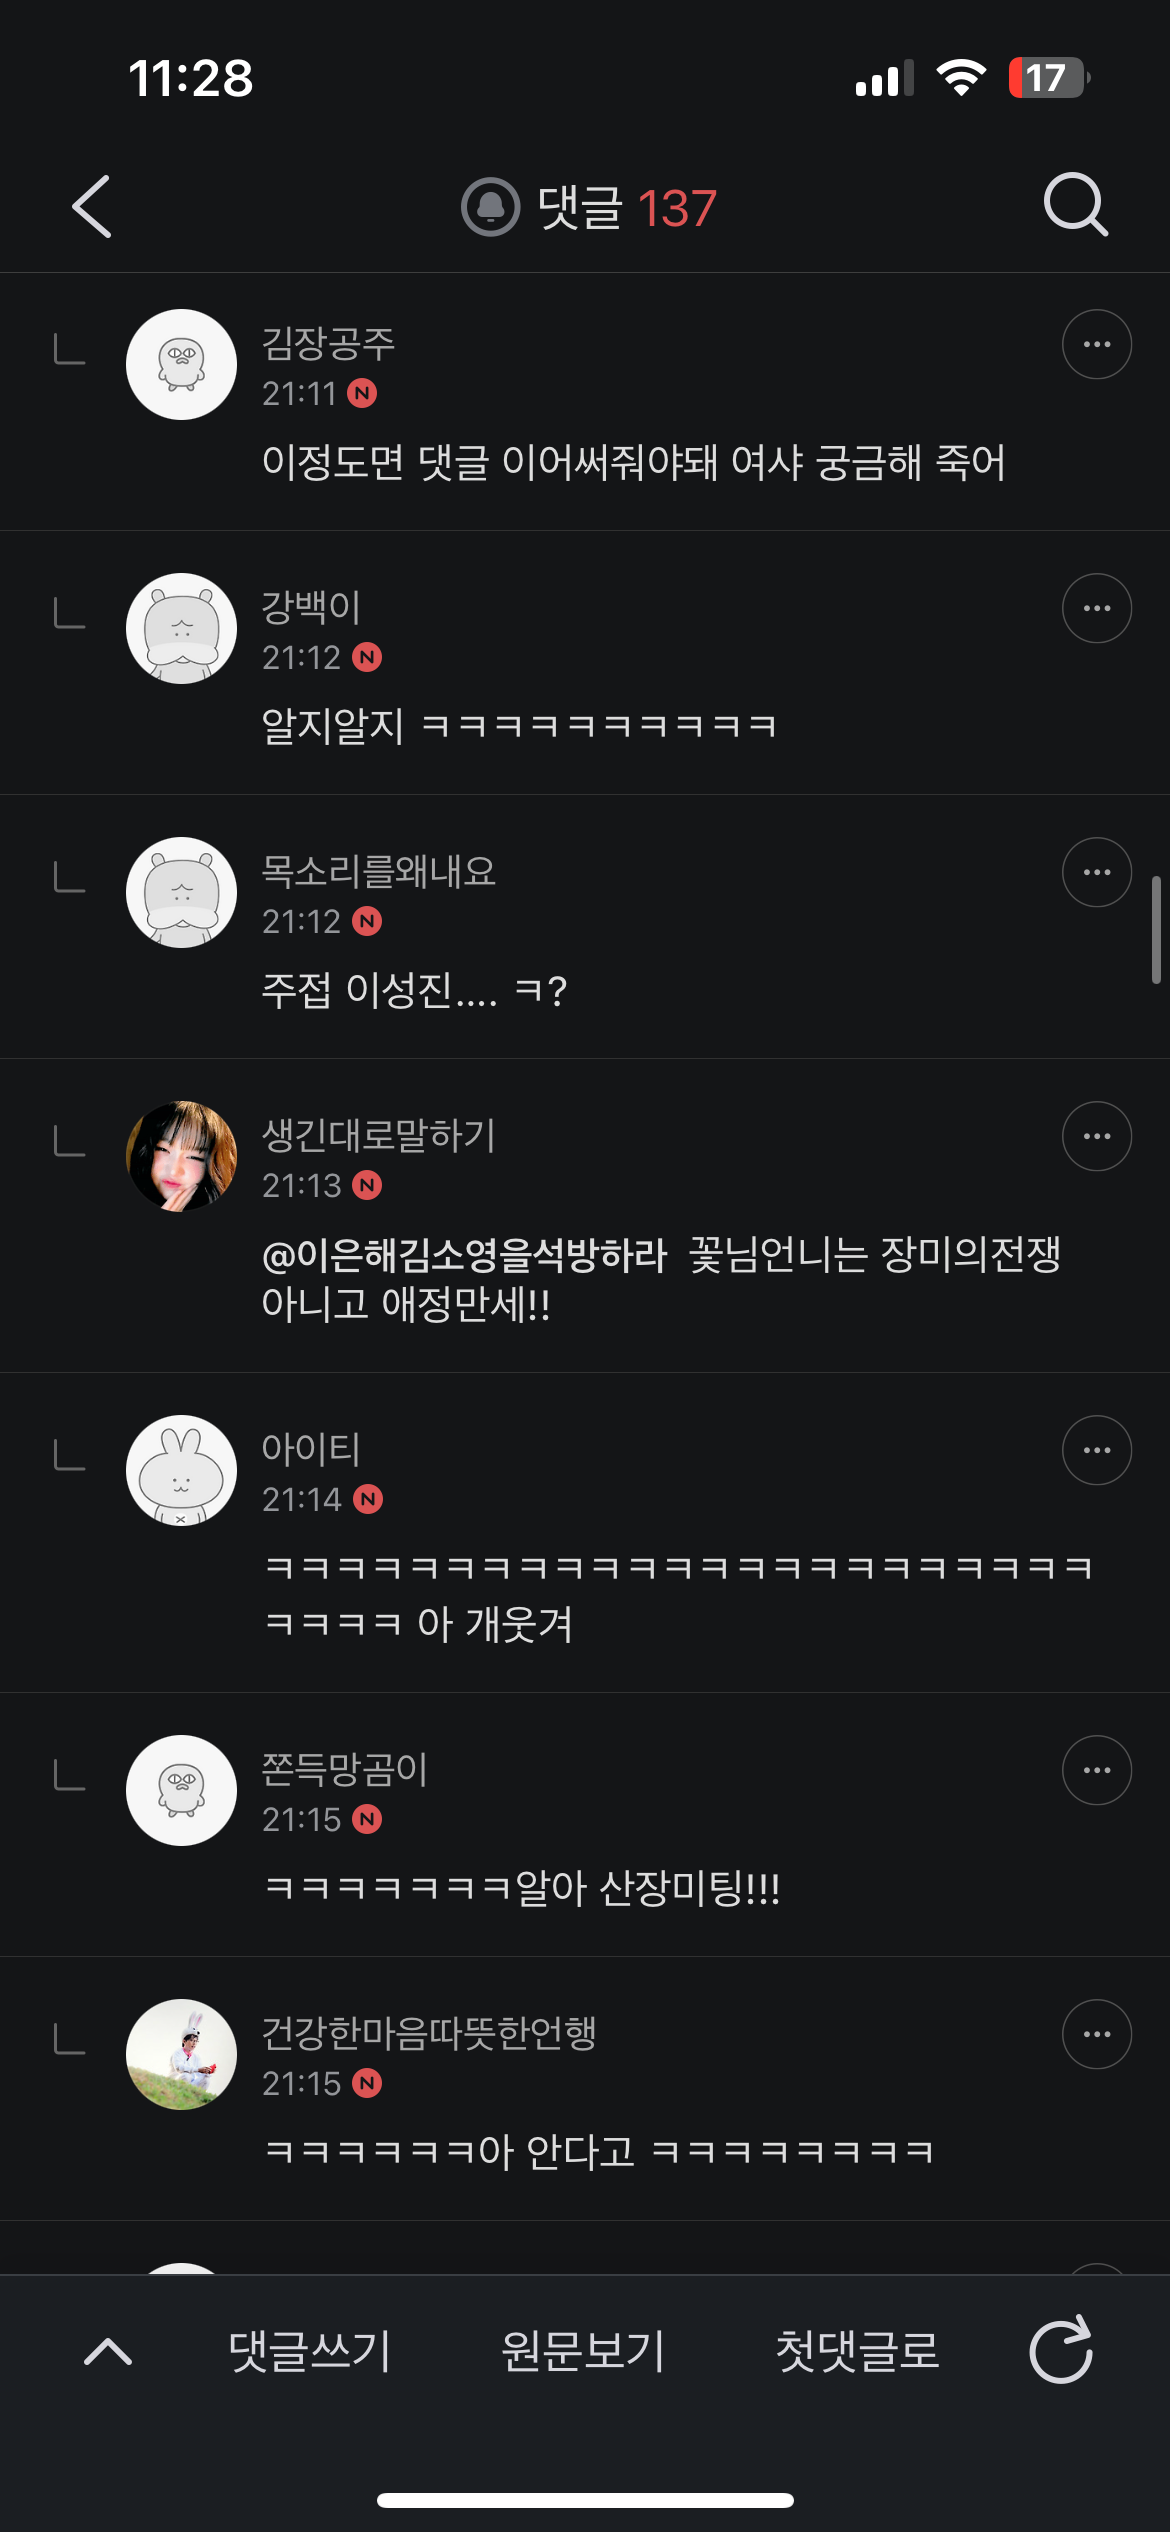Tap 댓글쓰기 to write a comment
This screenshot has width=1170, height=2532.
point(309,2350)
